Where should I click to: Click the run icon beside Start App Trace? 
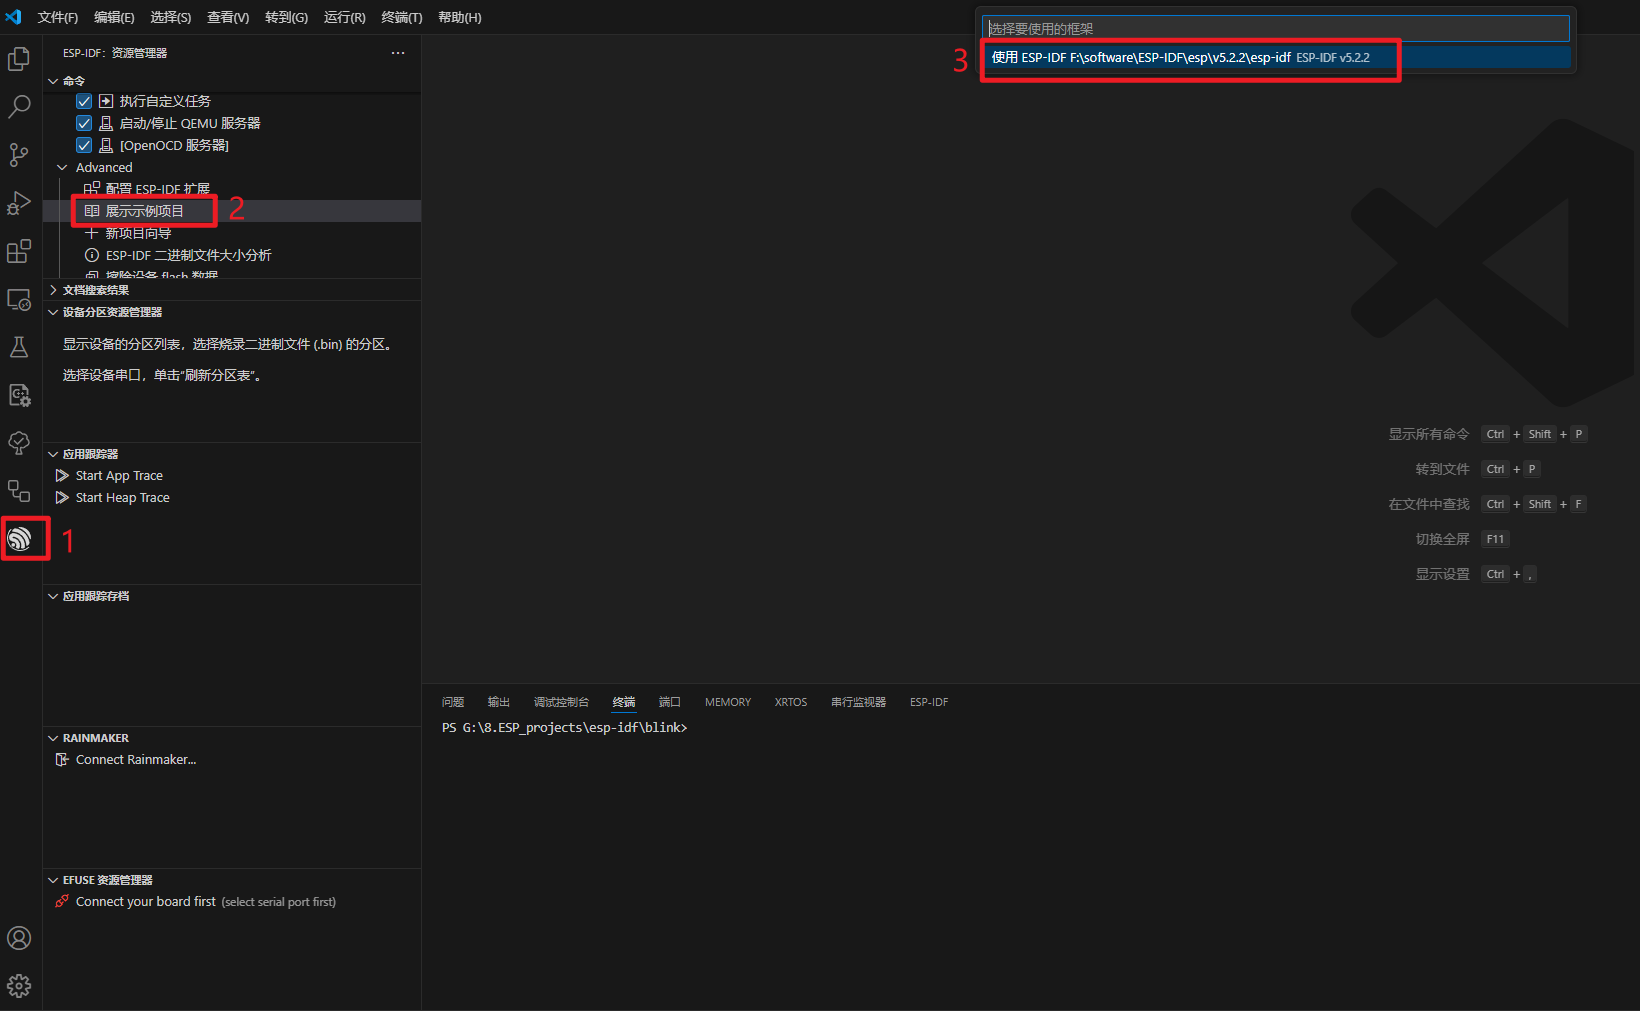pyautogui.click(x=62, y=476)
